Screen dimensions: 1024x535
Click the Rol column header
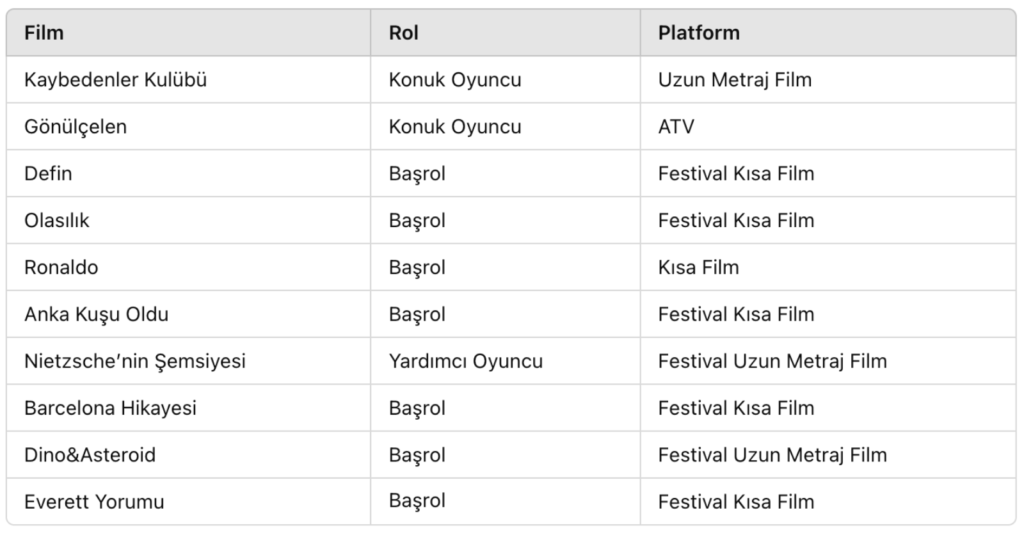[x=404, y=33]
